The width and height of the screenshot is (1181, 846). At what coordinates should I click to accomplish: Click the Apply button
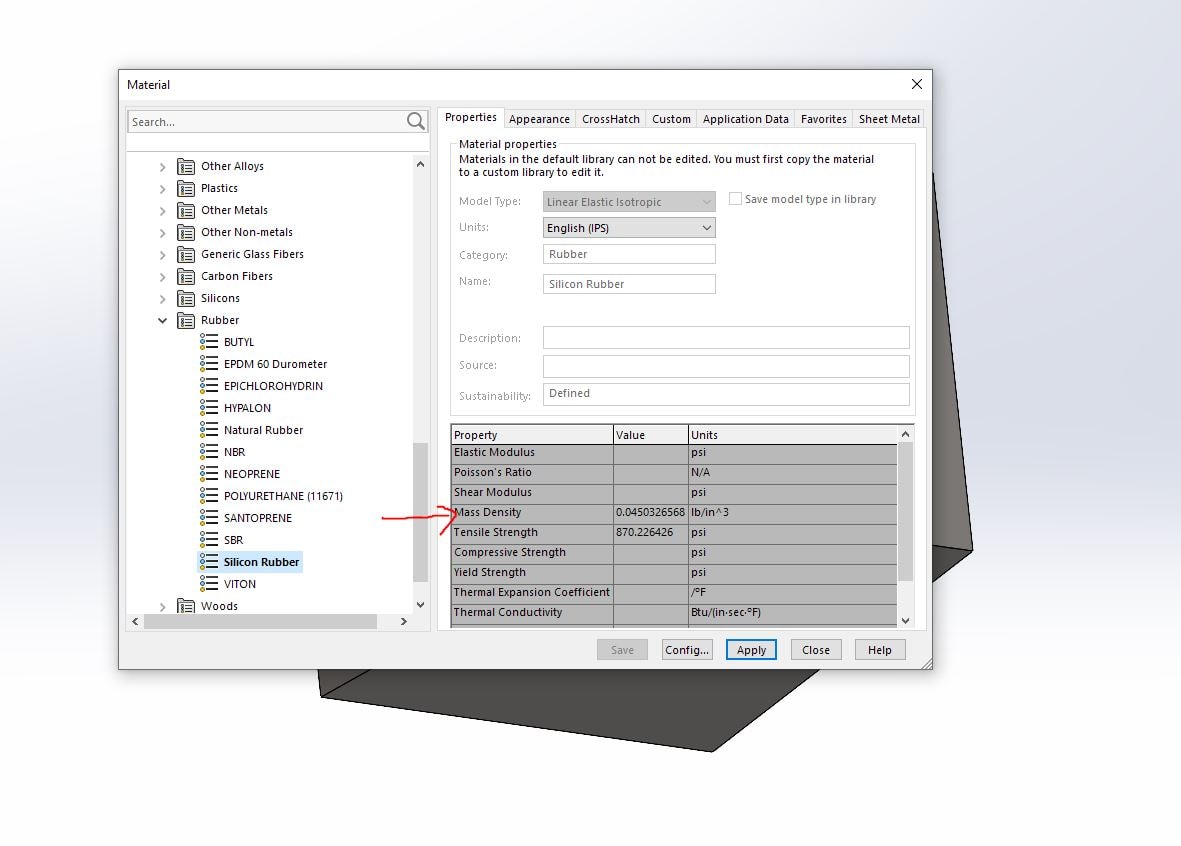(751, 649)
